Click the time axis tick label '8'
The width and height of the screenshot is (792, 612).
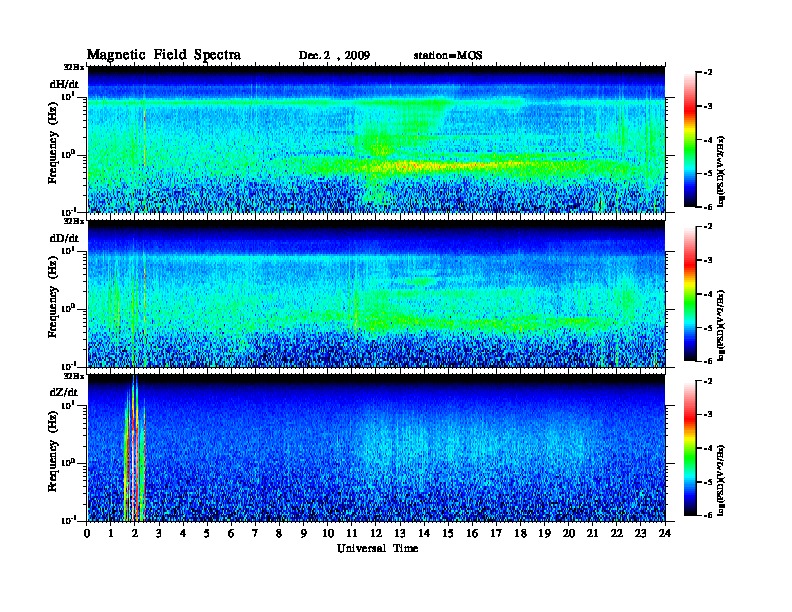279,534
